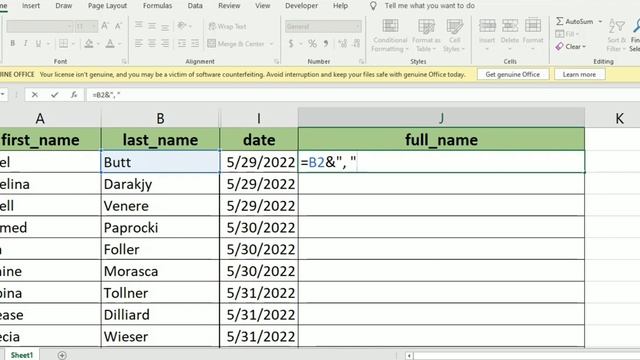The height and width of the screenshot is (360, 640).
Task: Click Delete cells button
Action: [510, 35]
